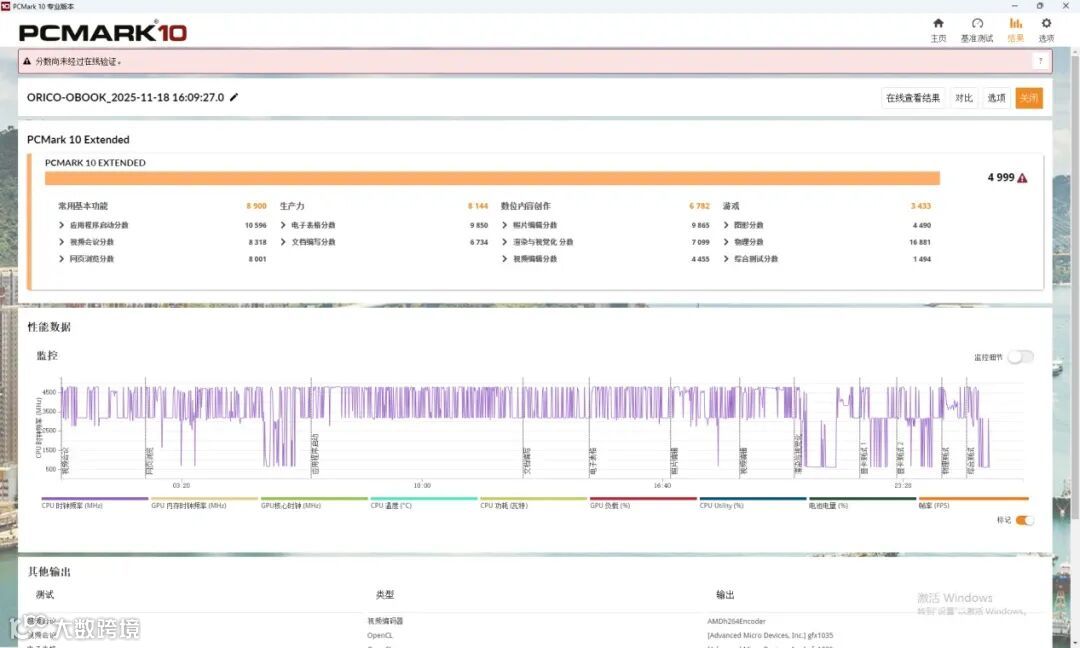This screenshot has height=648, width=1080.
Task: Select the GPU核心时钟 (MHz) legend
Action: pos(314,503)
